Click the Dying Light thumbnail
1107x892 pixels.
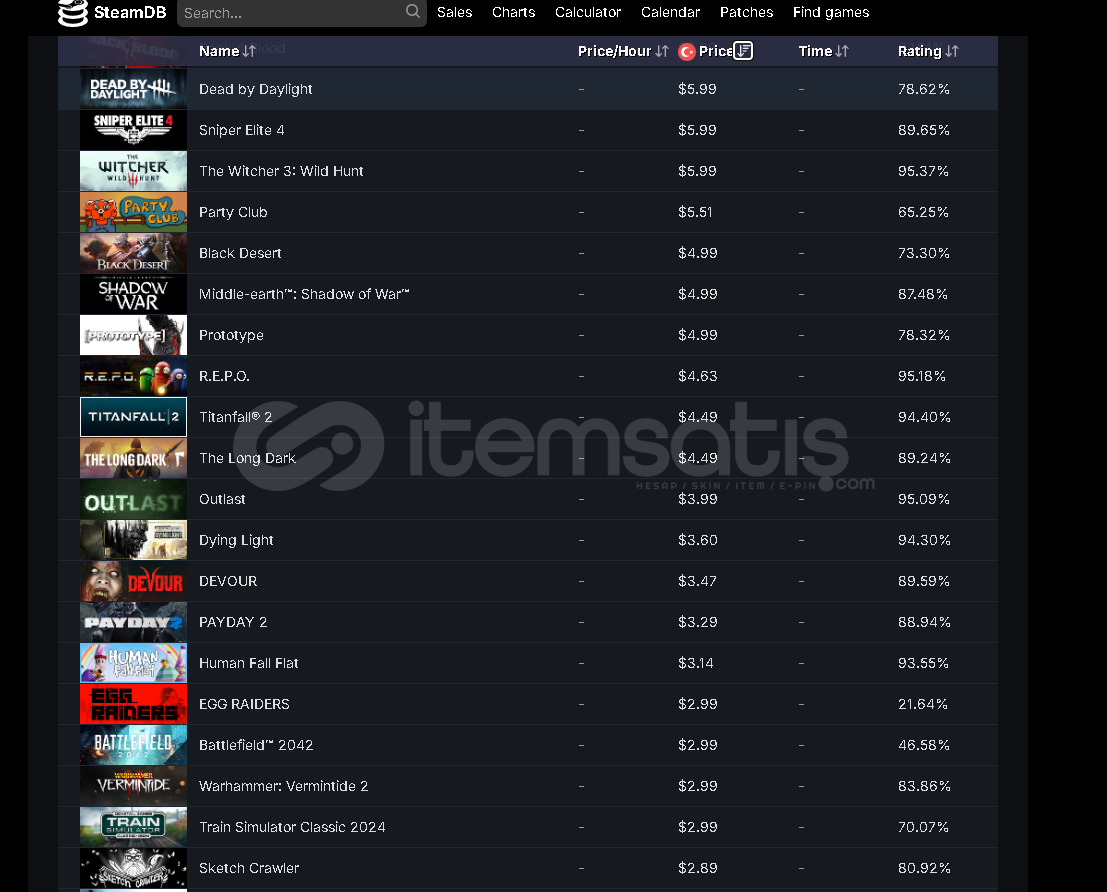[133, 540]
